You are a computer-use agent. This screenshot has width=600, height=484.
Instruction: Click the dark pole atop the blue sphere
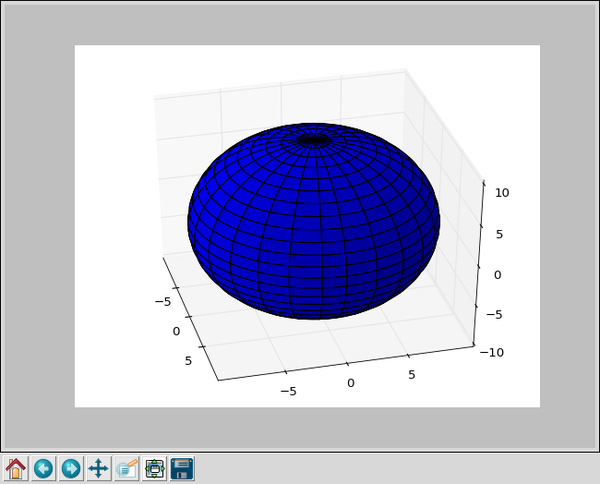pyautogui.click(x=314, y=141)
